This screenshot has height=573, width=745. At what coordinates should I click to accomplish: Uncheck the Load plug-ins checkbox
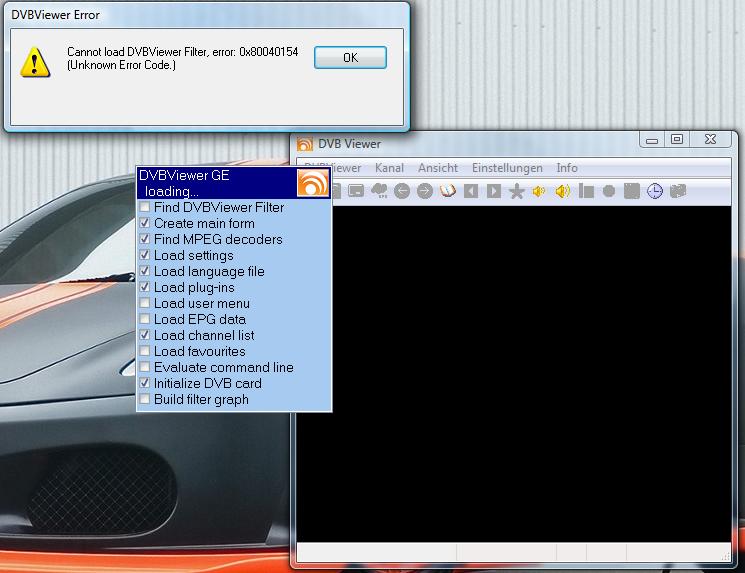pyautogui.click(x=145, y=288)
